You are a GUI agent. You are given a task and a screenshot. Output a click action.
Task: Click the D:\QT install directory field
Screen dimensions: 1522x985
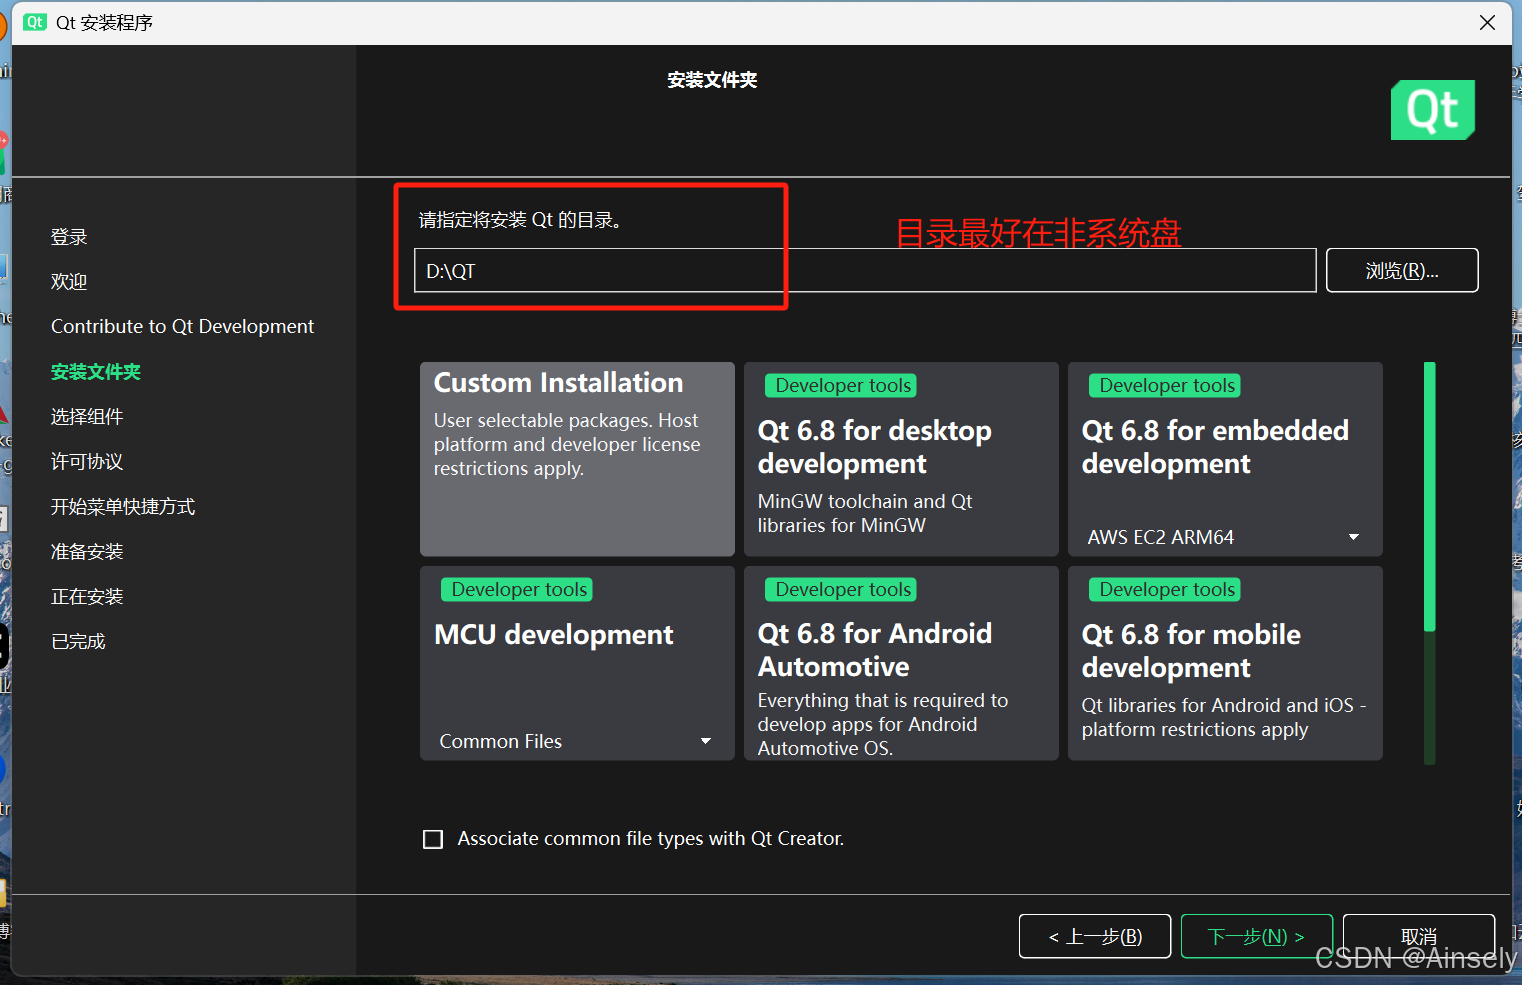pyautogui.click(x=865, y=270)
